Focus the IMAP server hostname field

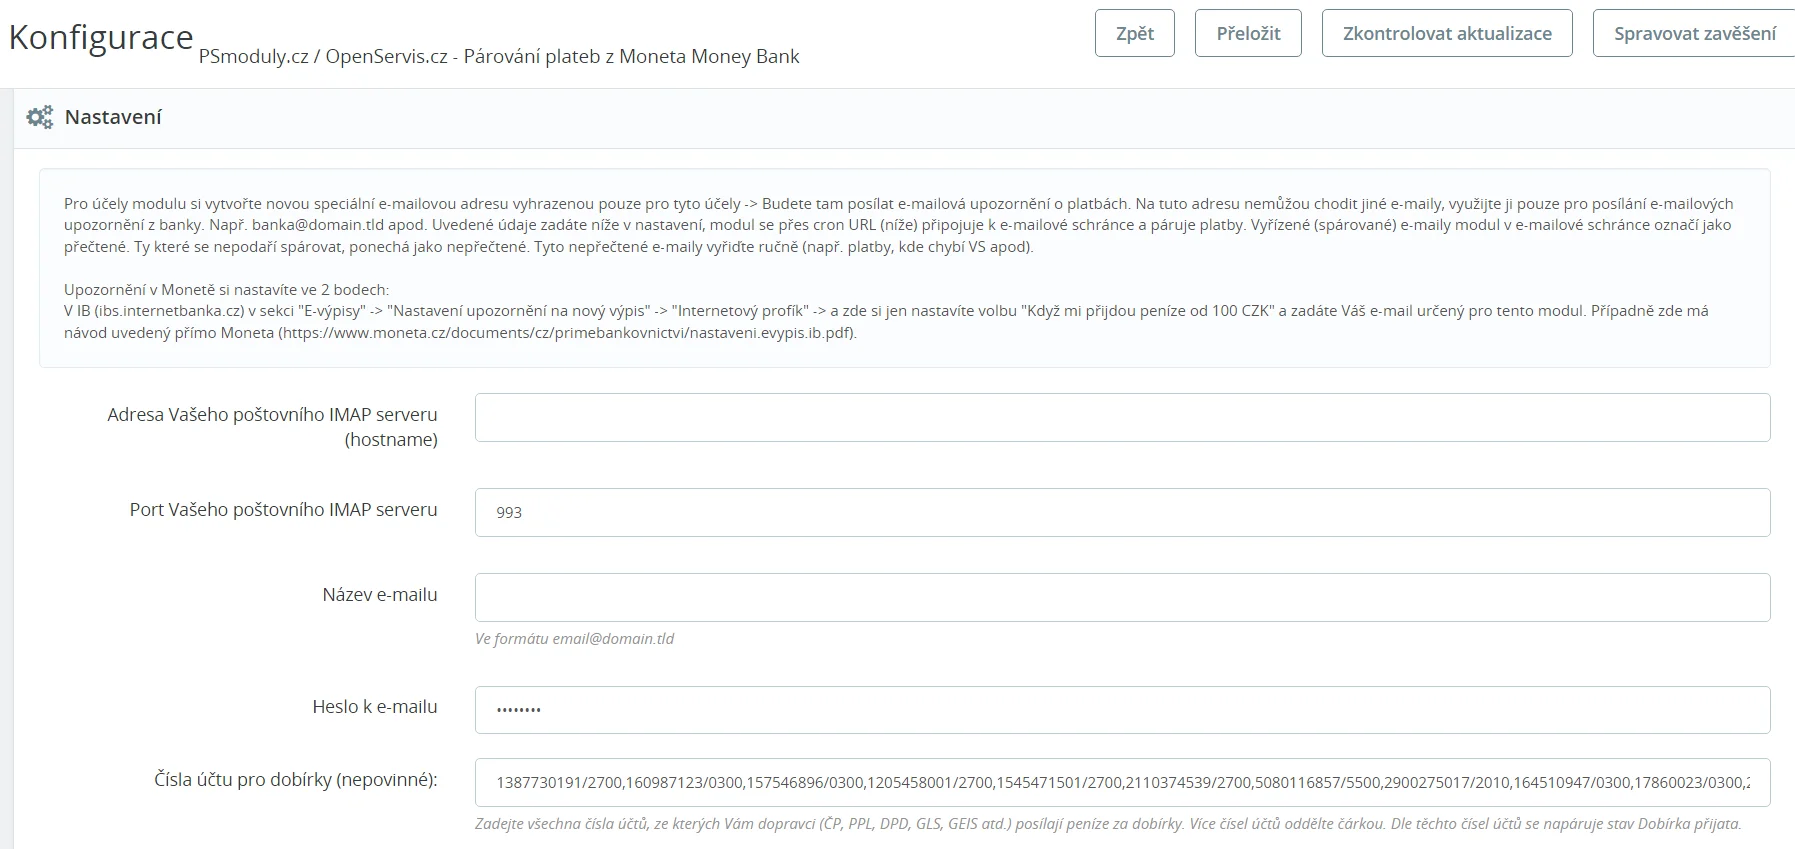click(1122, 418)
